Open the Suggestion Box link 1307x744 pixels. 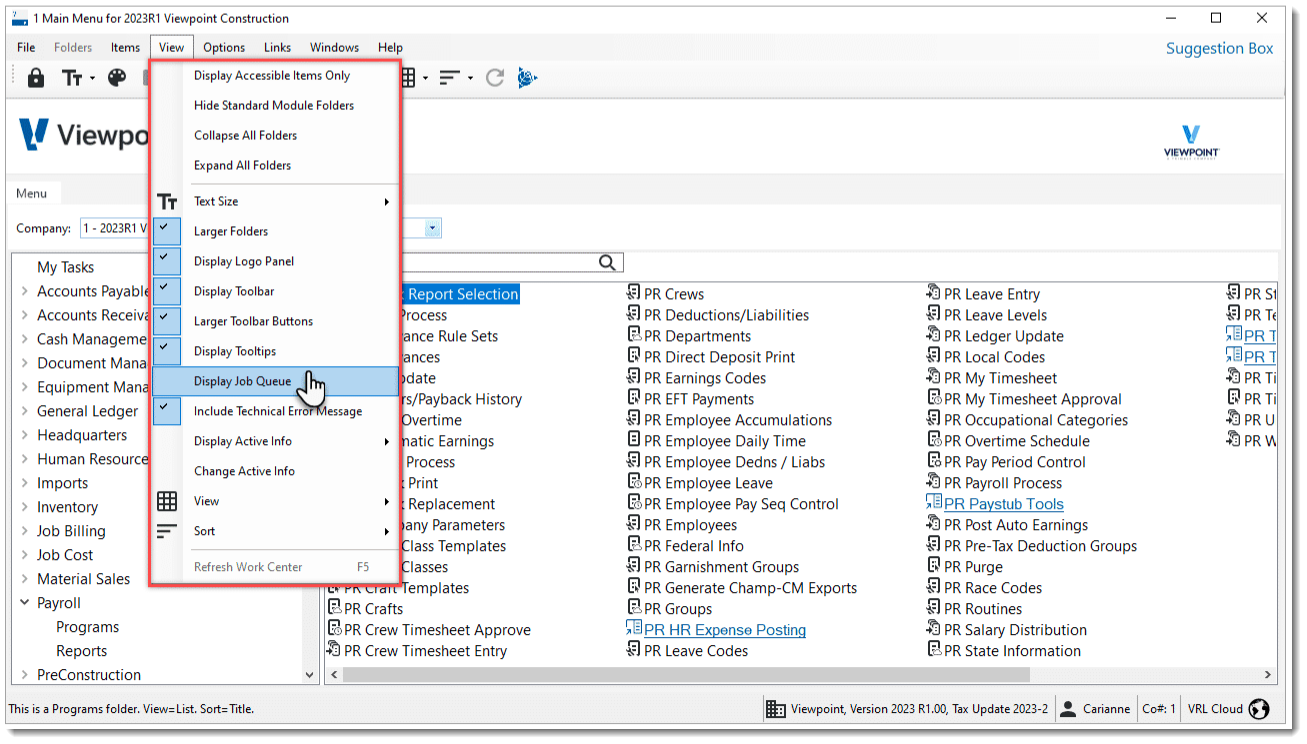click(x=1220, y=48)
